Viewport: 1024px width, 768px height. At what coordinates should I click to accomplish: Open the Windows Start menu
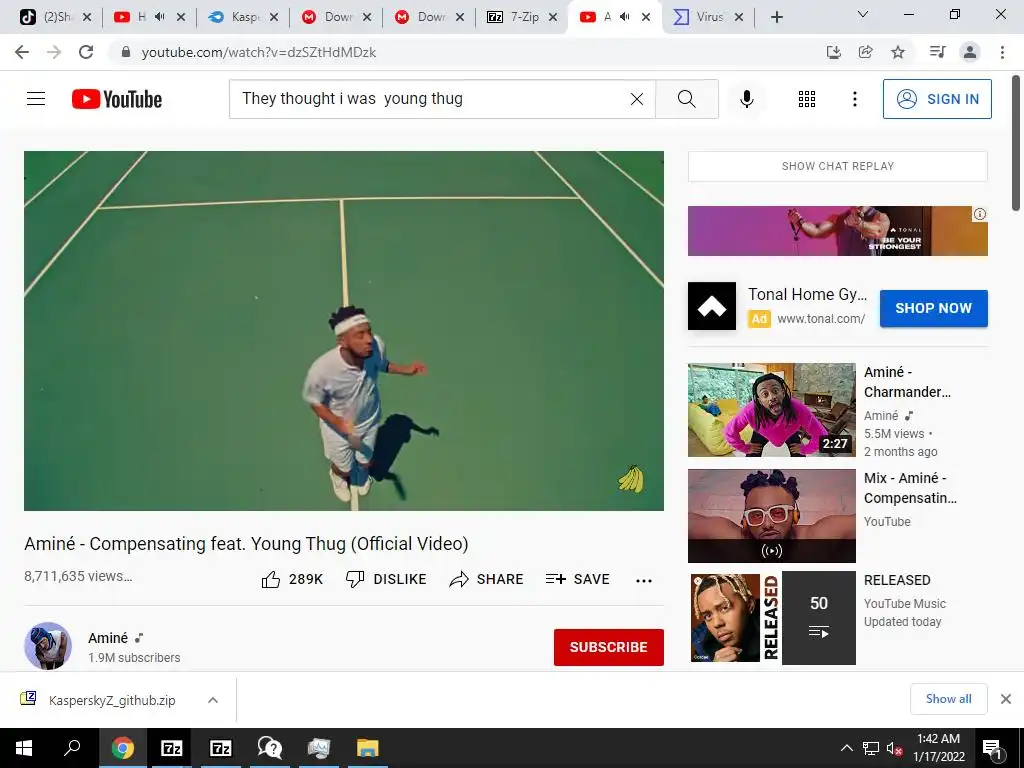(x=24, y=748)
